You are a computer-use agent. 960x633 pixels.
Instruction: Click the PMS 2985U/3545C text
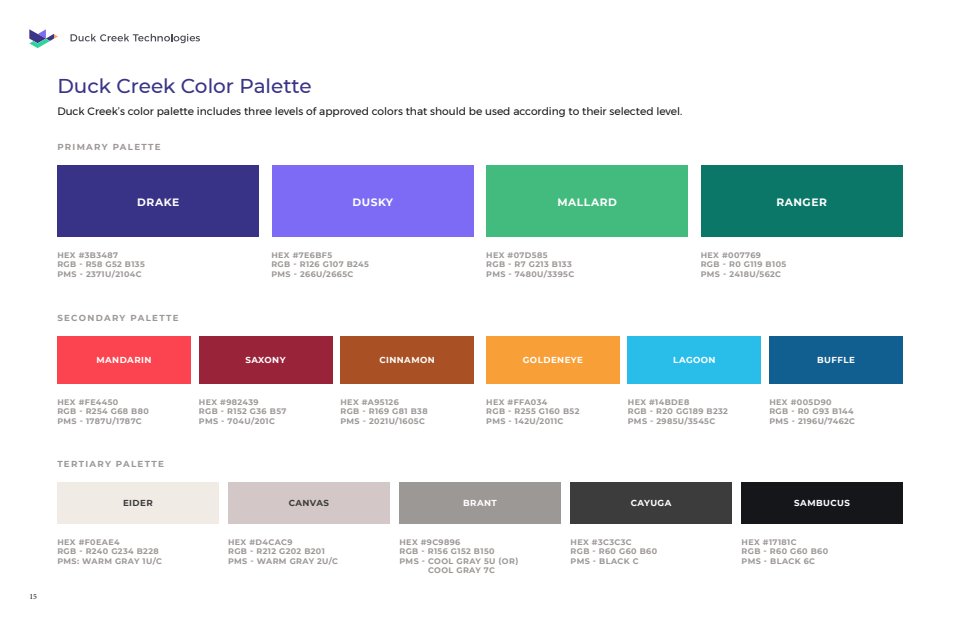(x=672, y=421)
